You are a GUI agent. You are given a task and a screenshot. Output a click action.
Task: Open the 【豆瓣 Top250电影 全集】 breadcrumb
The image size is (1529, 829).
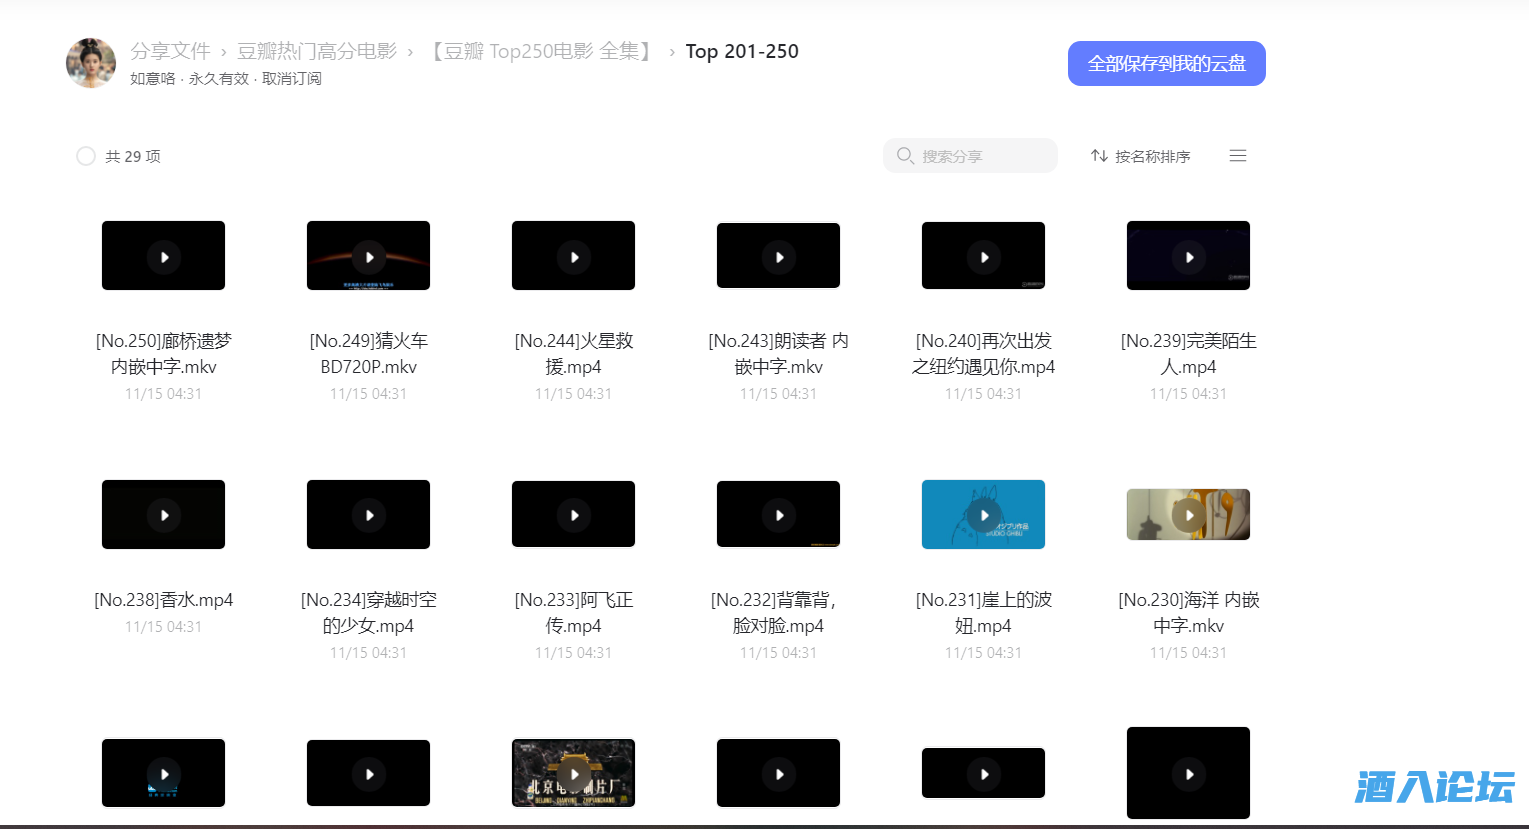point(542,51)
